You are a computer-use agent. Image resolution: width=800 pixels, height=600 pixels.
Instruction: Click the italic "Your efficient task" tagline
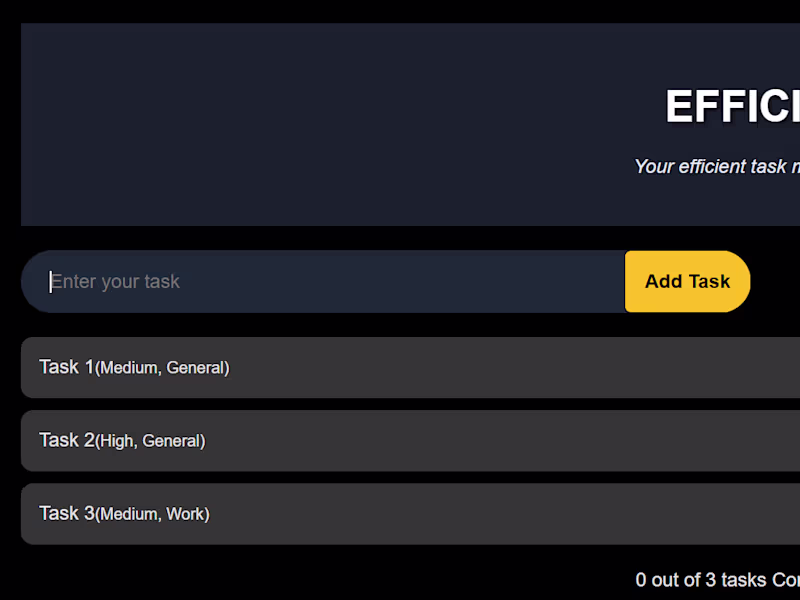coord(716,166)
